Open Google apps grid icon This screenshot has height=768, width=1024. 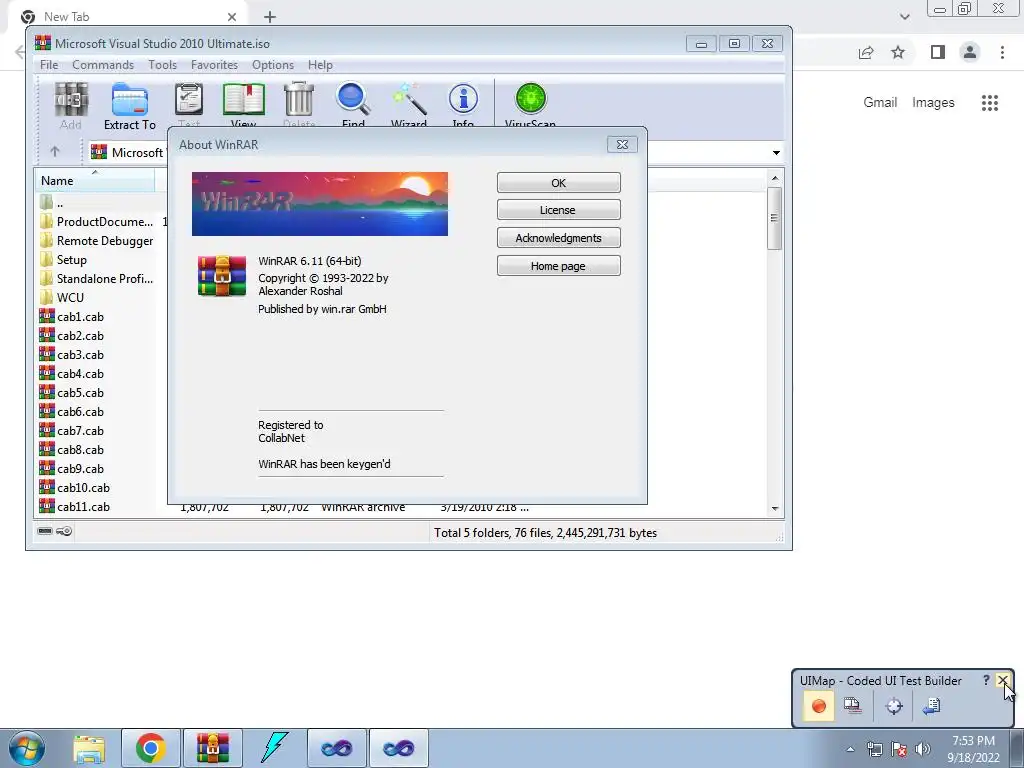990,103
